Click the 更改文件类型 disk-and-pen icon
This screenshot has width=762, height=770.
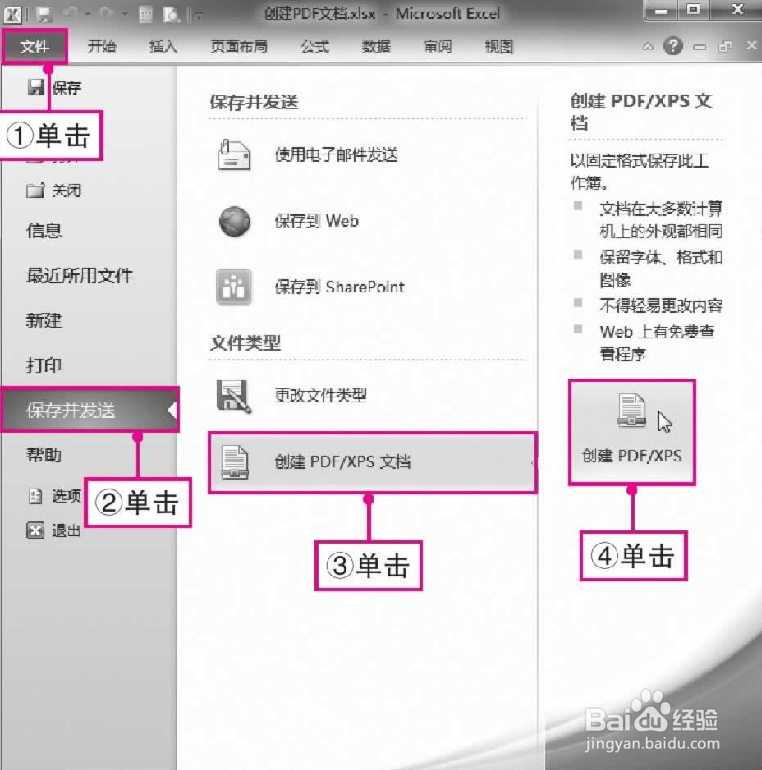point(234,396)
